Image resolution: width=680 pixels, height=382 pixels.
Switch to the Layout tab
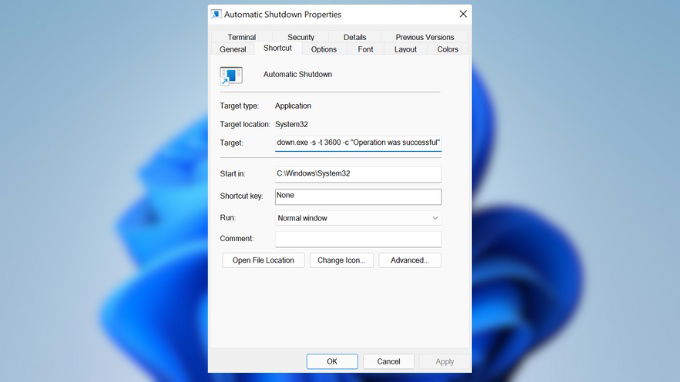405,49
